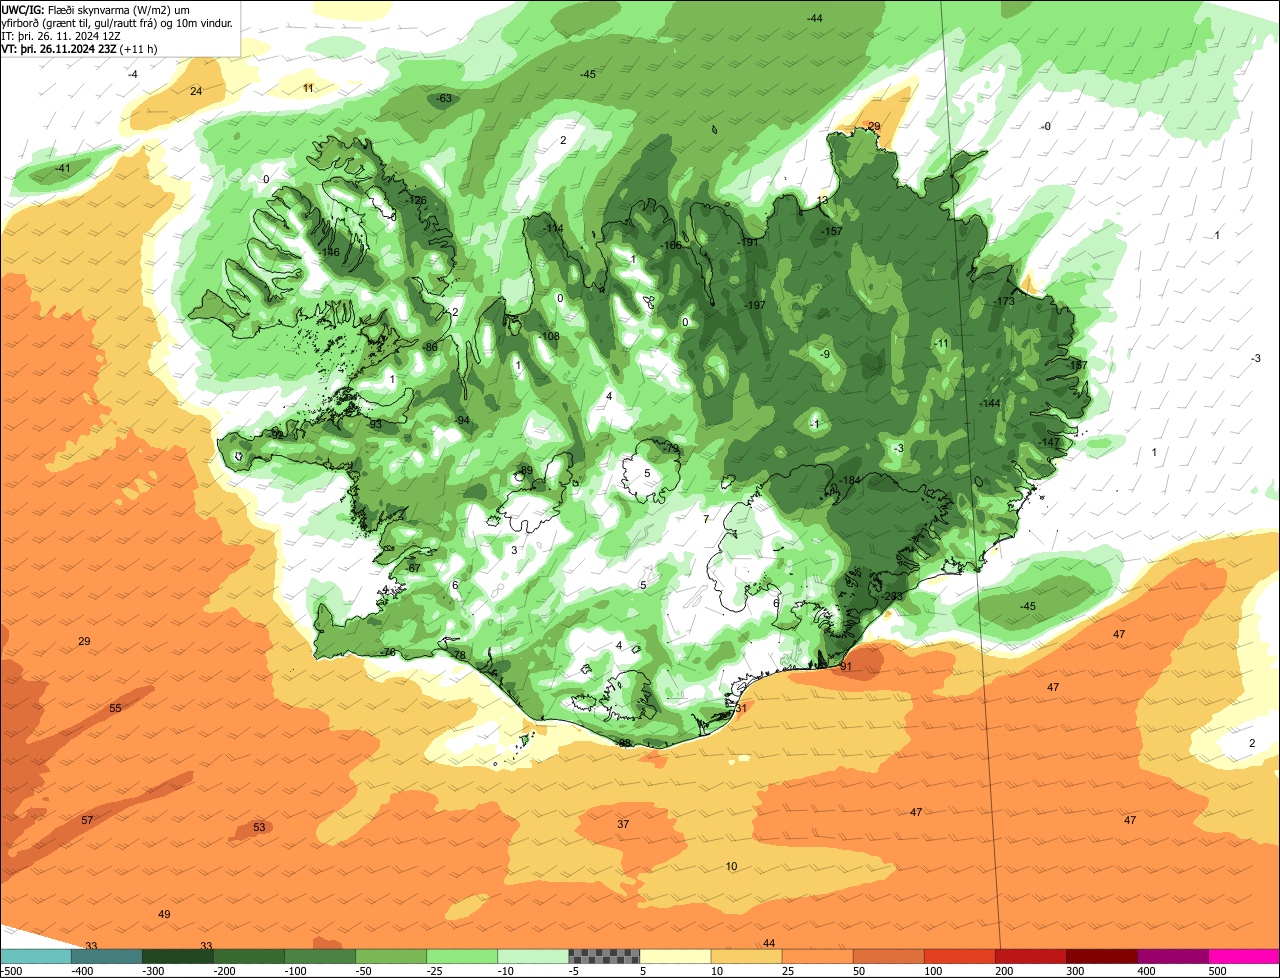Click the '-500' legend label
The width and height of the screenshot is (1280, 978).
click(11, 971)
